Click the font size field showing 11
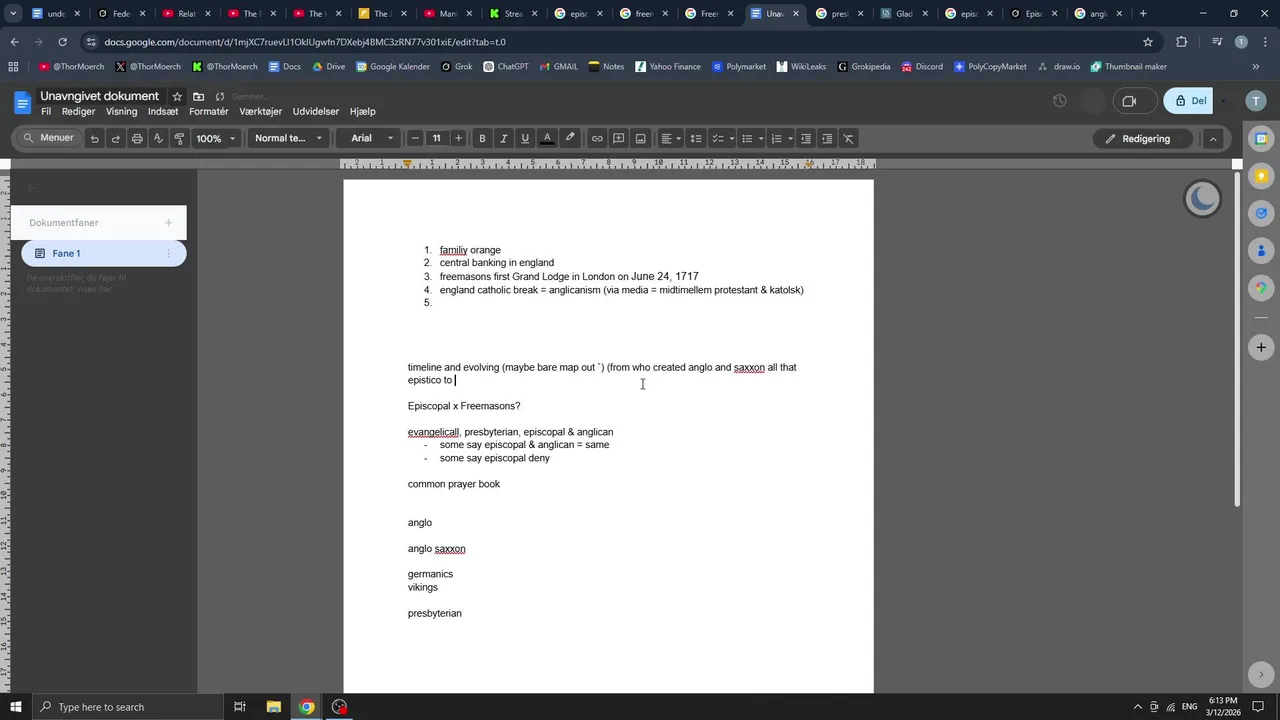This screenshot has height=720, width=1280. (436, 139)
